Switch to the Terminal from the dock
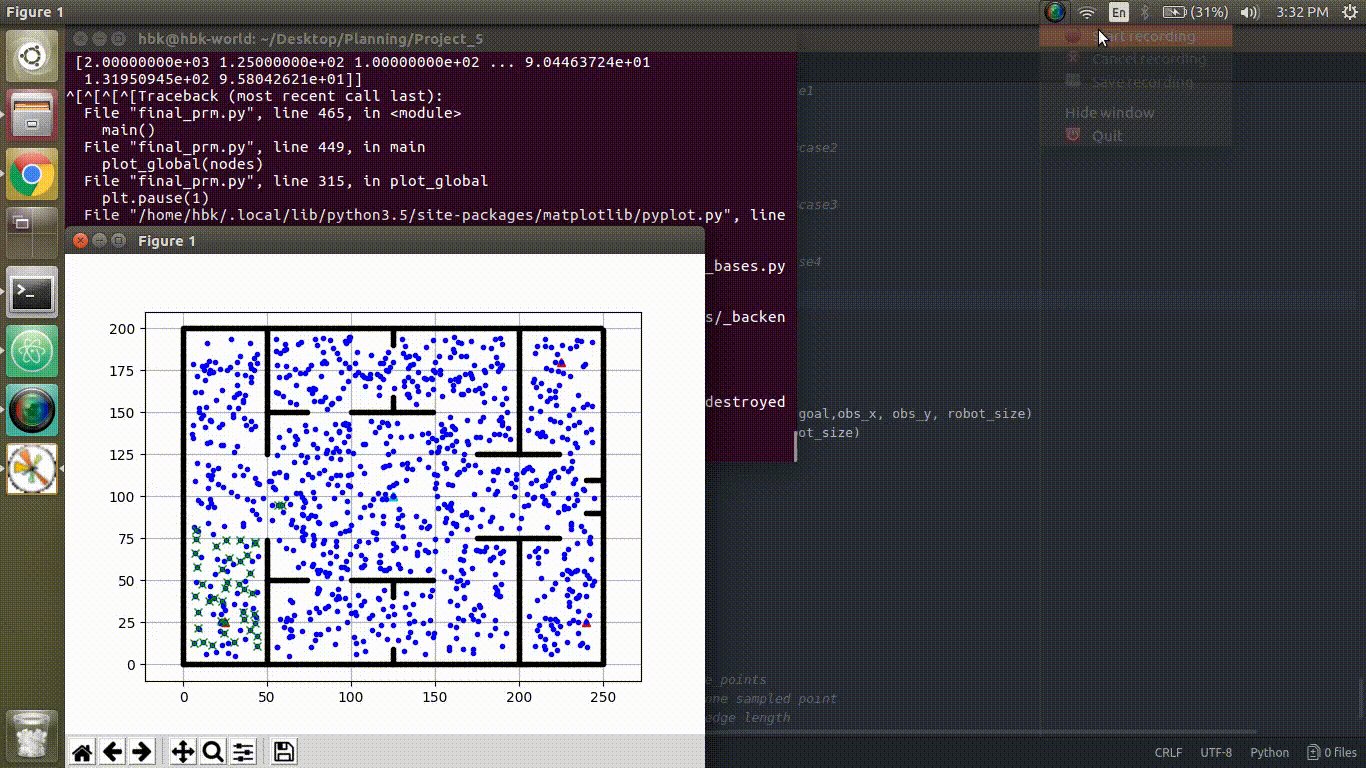 click(32, 293)
